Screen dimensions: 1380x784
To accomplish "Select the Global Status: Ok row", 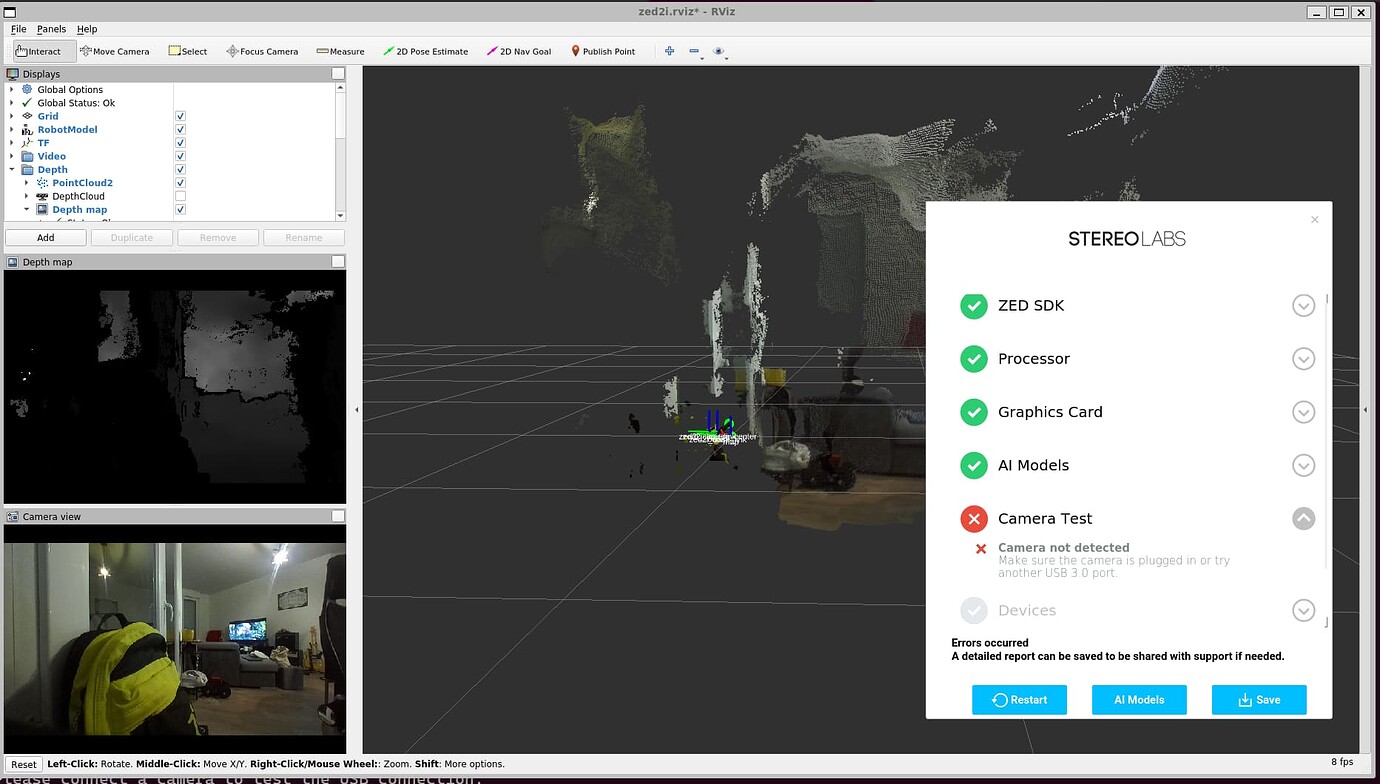I will click(x=76, y=103).
